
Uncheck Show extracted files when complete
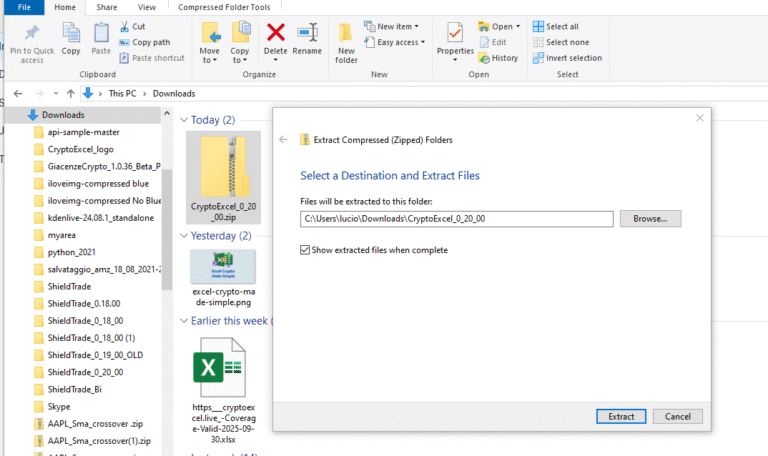pos(305,250)
